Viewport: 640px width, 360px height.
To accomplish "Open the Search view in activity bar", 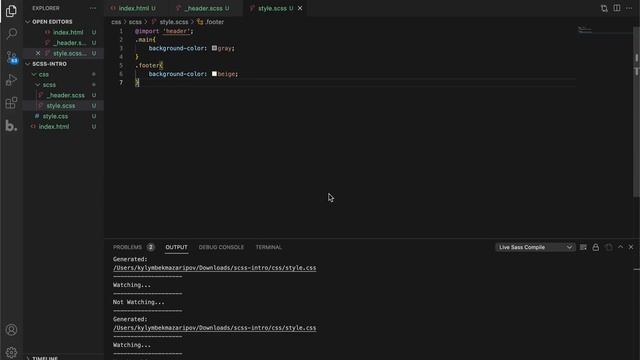I will [11, 33].
